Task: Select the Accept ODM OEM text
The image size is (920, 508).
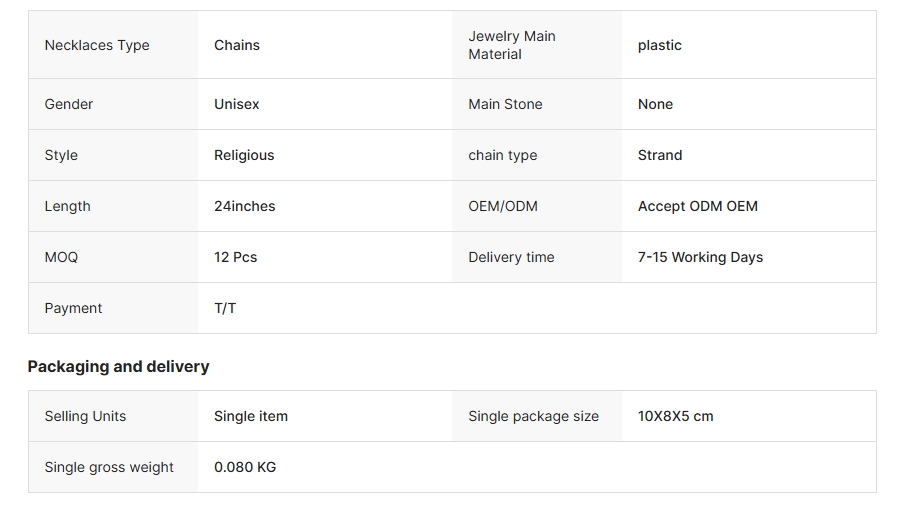Action: point(698,206)
